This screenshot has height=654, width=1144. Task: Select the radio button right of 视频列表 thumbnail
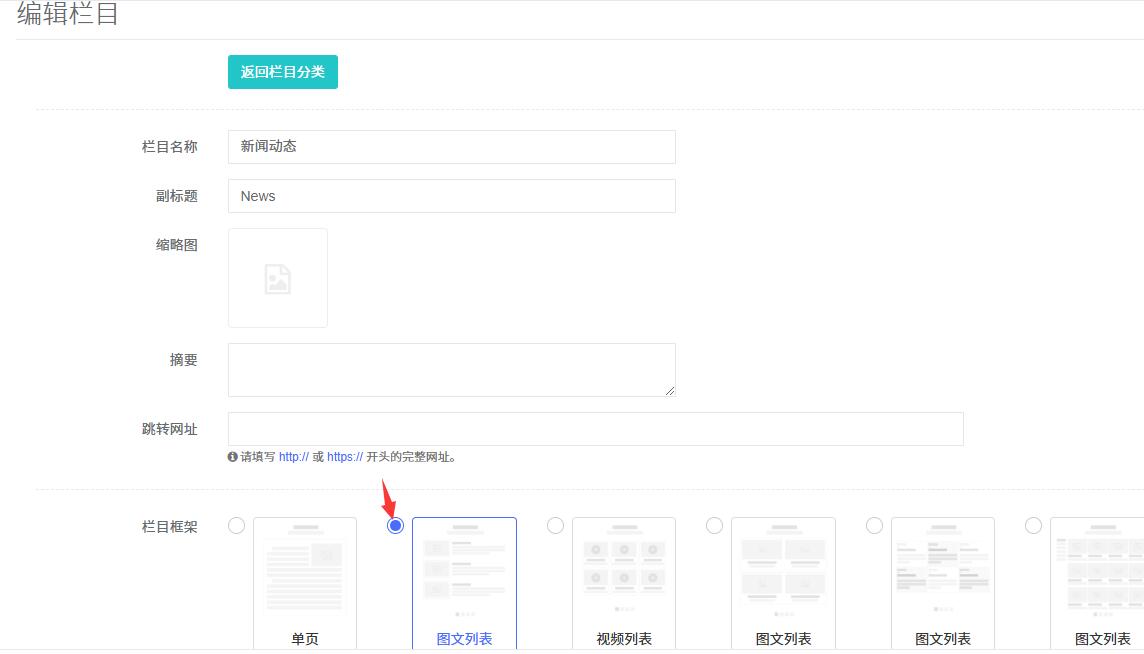[714, 526]
